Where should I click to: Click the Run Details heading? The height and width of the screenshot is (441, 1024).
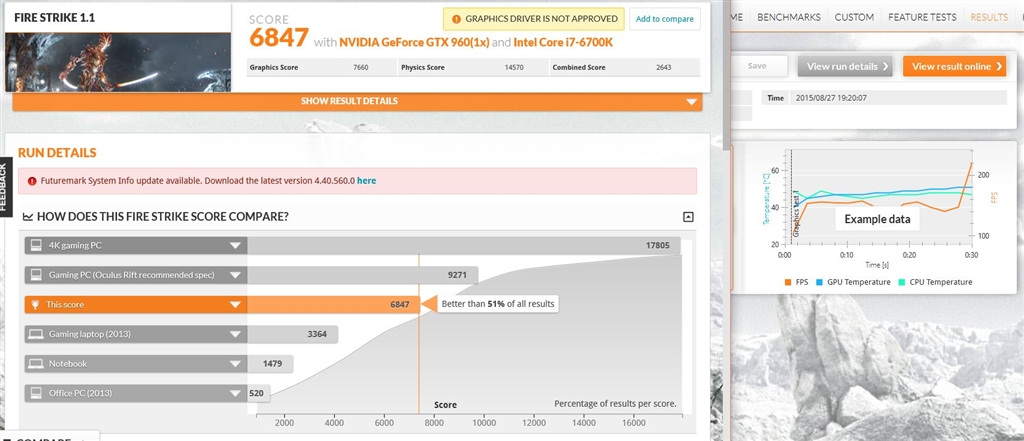point(57,153)
